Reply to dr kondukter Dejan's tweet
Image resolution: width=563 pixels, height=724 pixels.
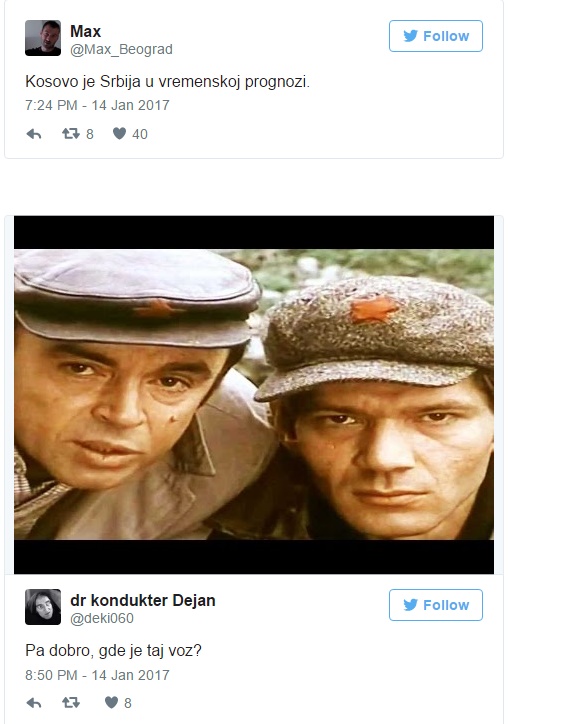coord(34,703)
